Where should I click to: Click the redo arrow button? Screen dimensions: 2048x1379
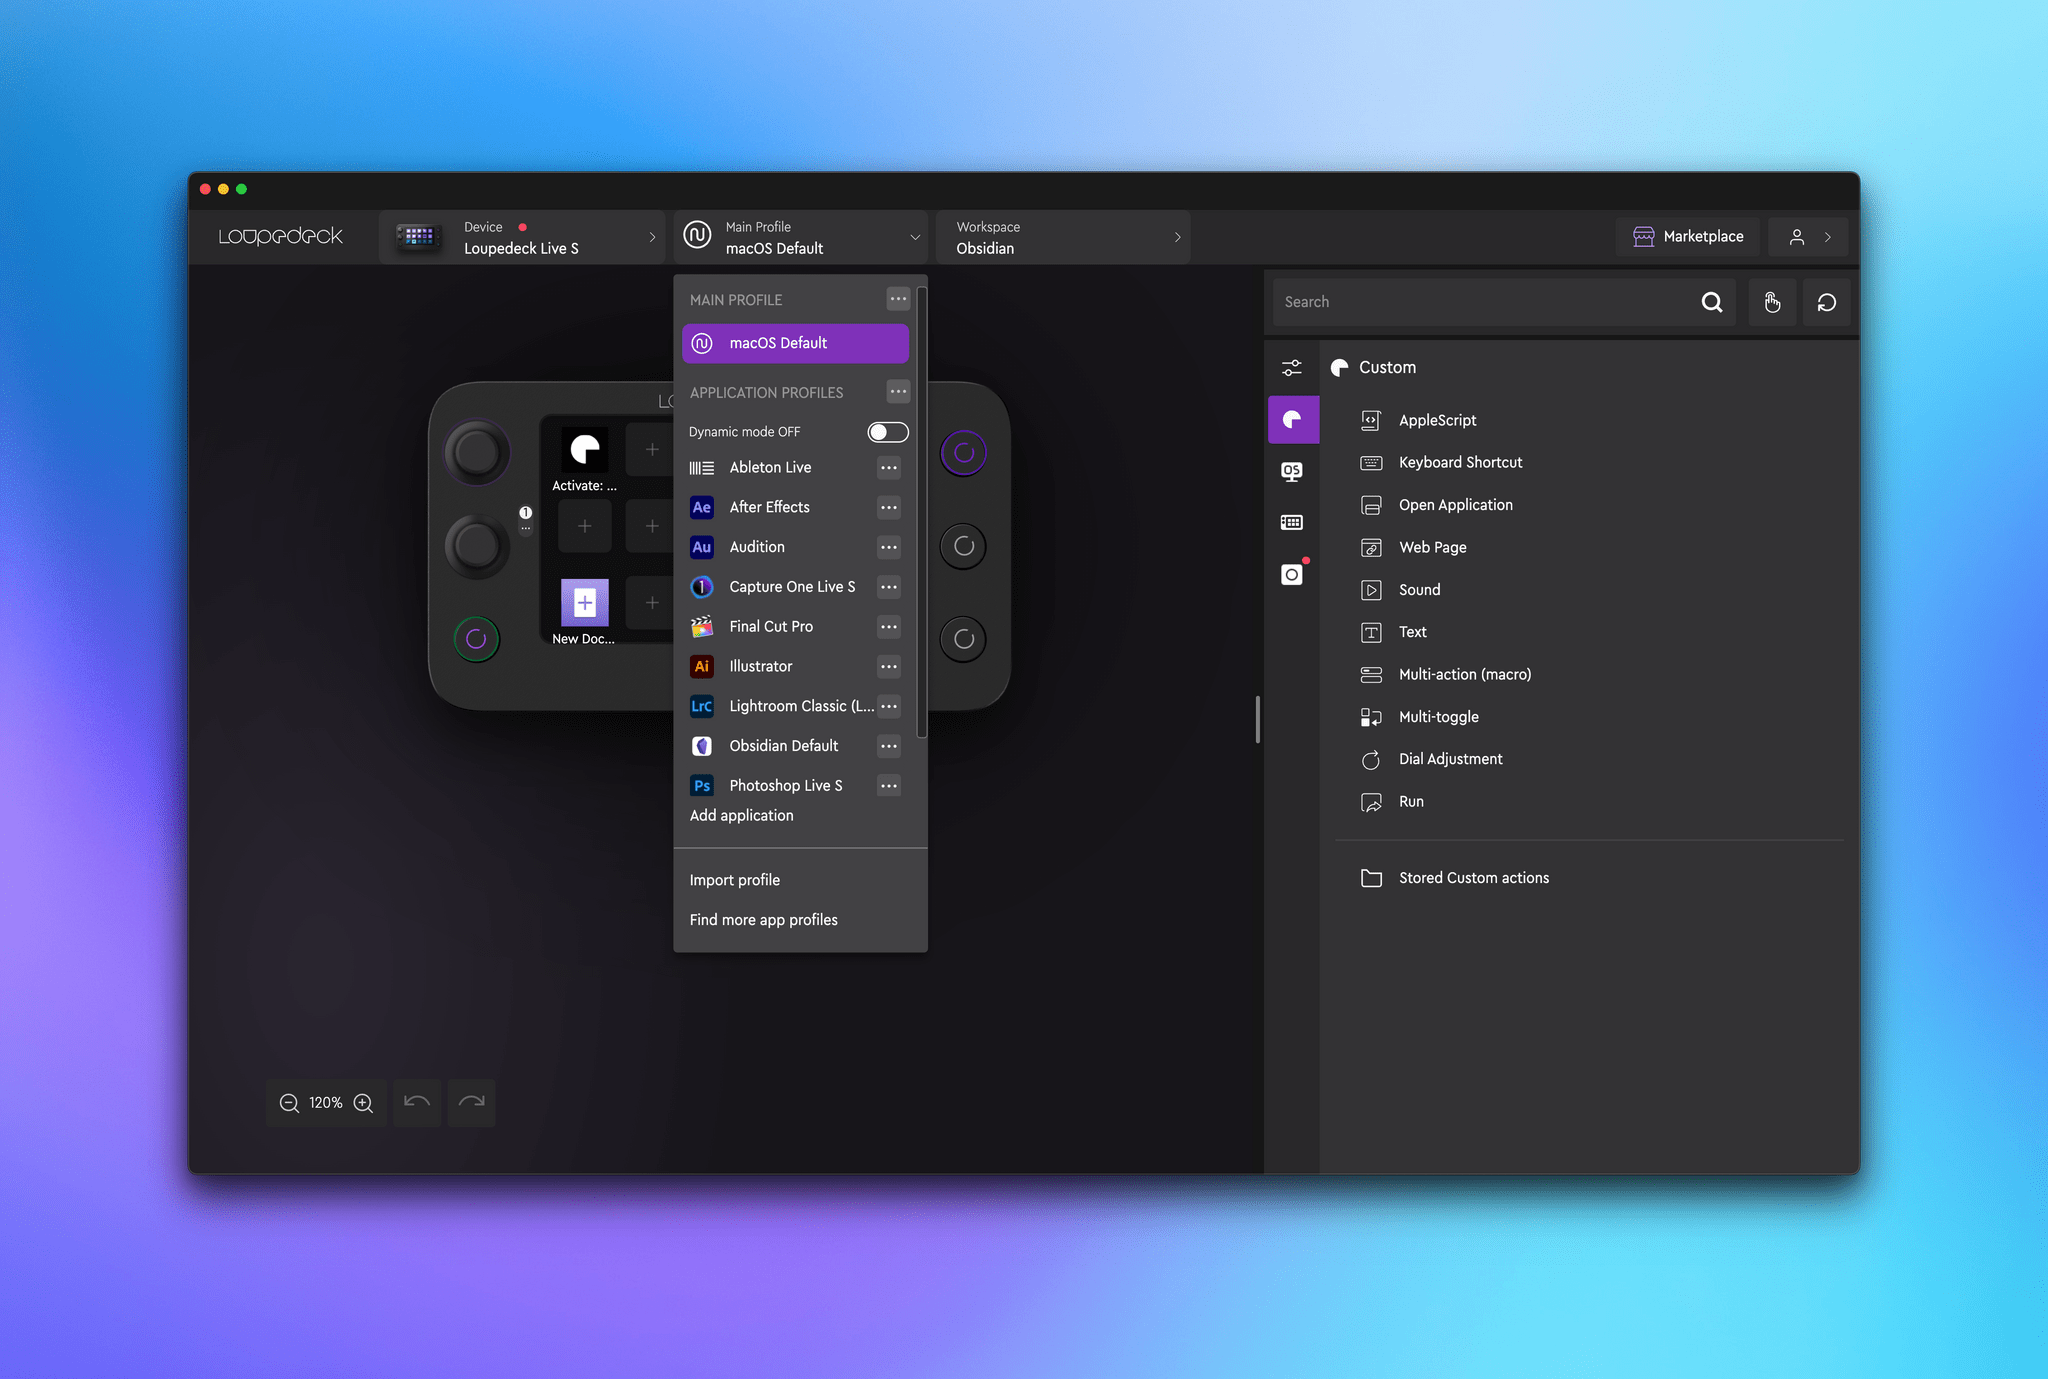pyautogui.click(x=471, y=1102)
